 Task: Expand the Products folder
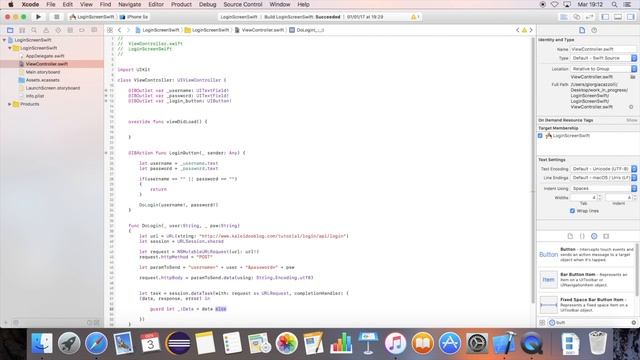click(x=10, y=104)
